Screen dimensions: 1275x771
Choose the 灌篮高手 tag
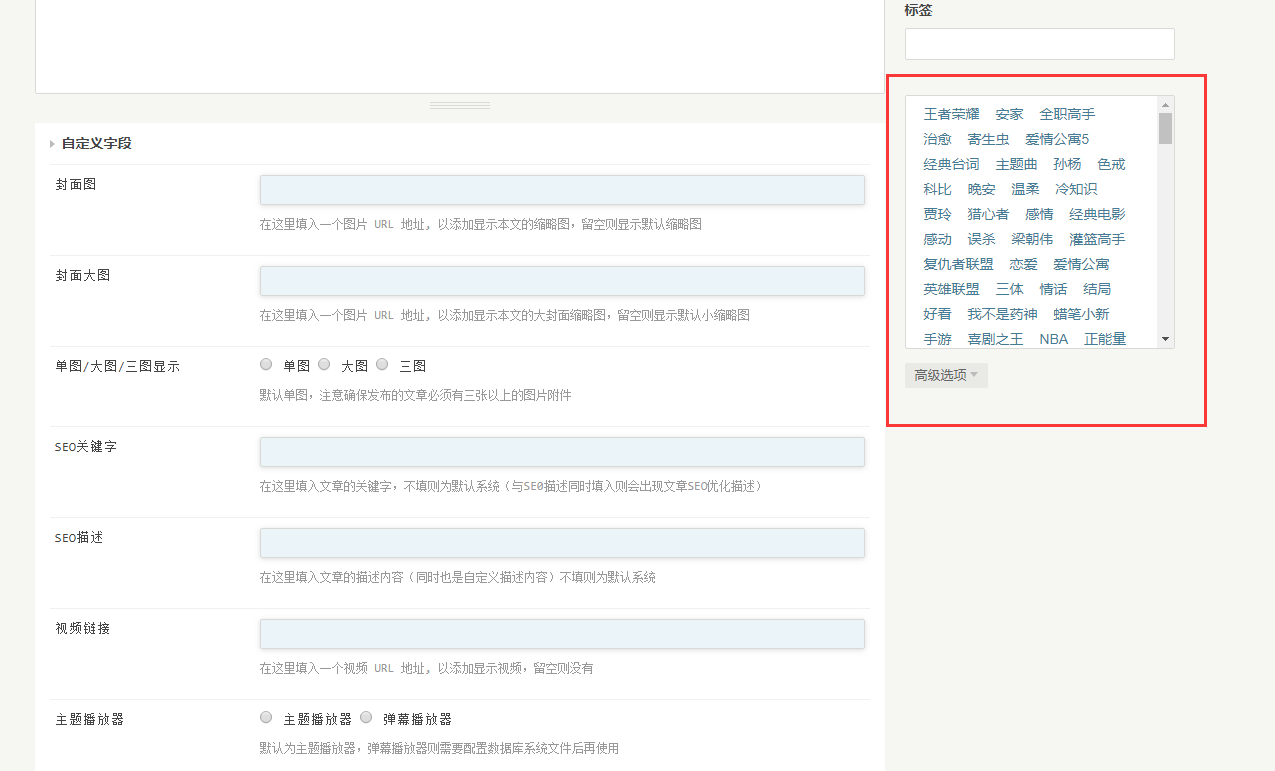pos(1097,239)
